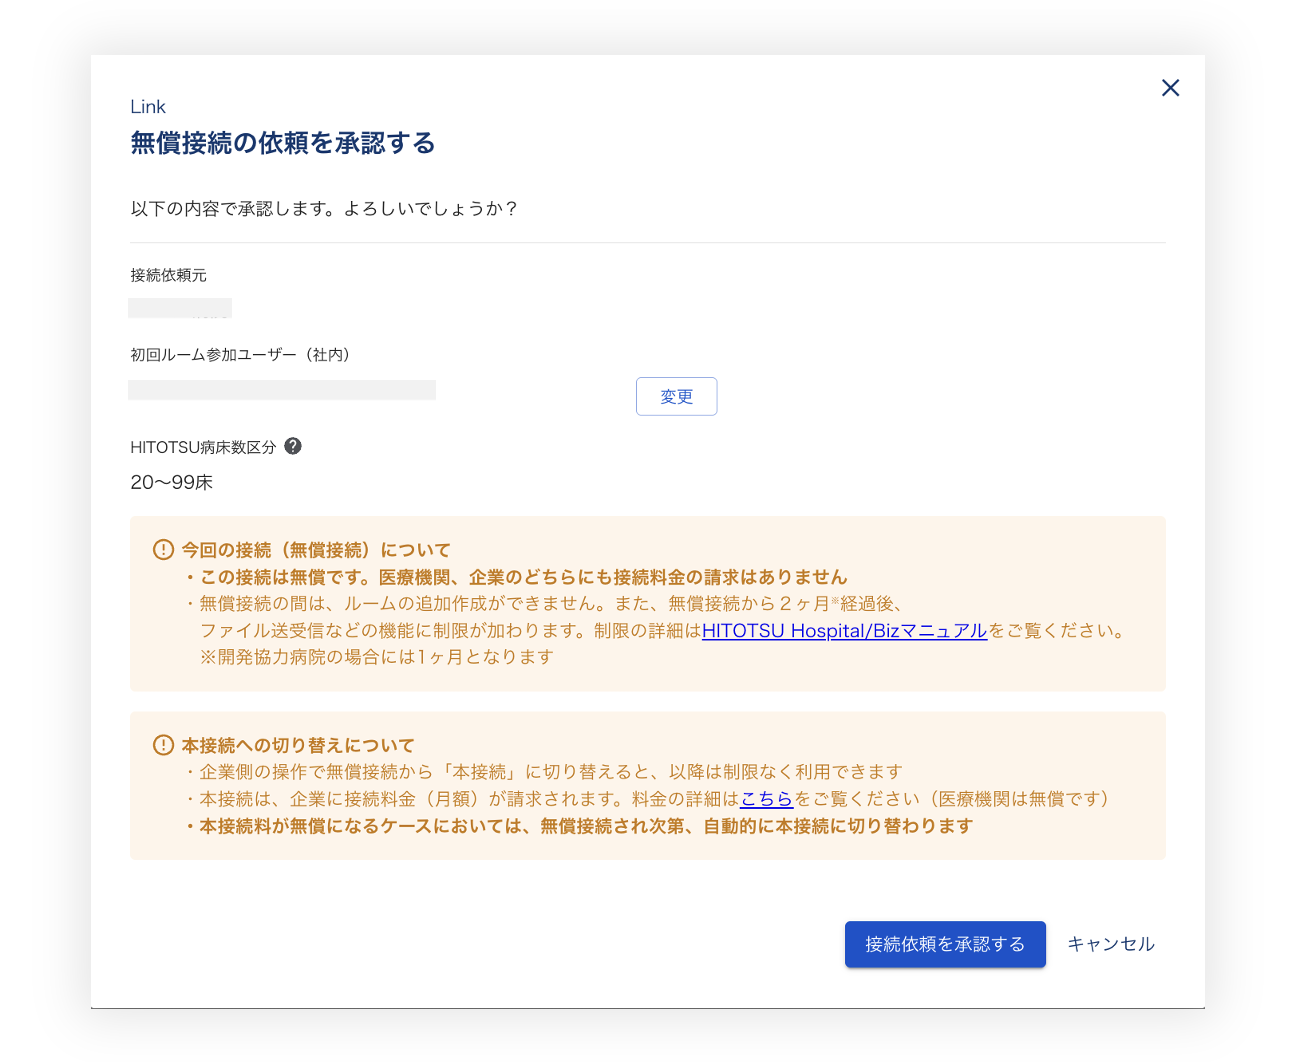Click the 初回ルーム参加ユーザー（社内） label
Screen dimensions: 1298x1062
click(240, 355)
